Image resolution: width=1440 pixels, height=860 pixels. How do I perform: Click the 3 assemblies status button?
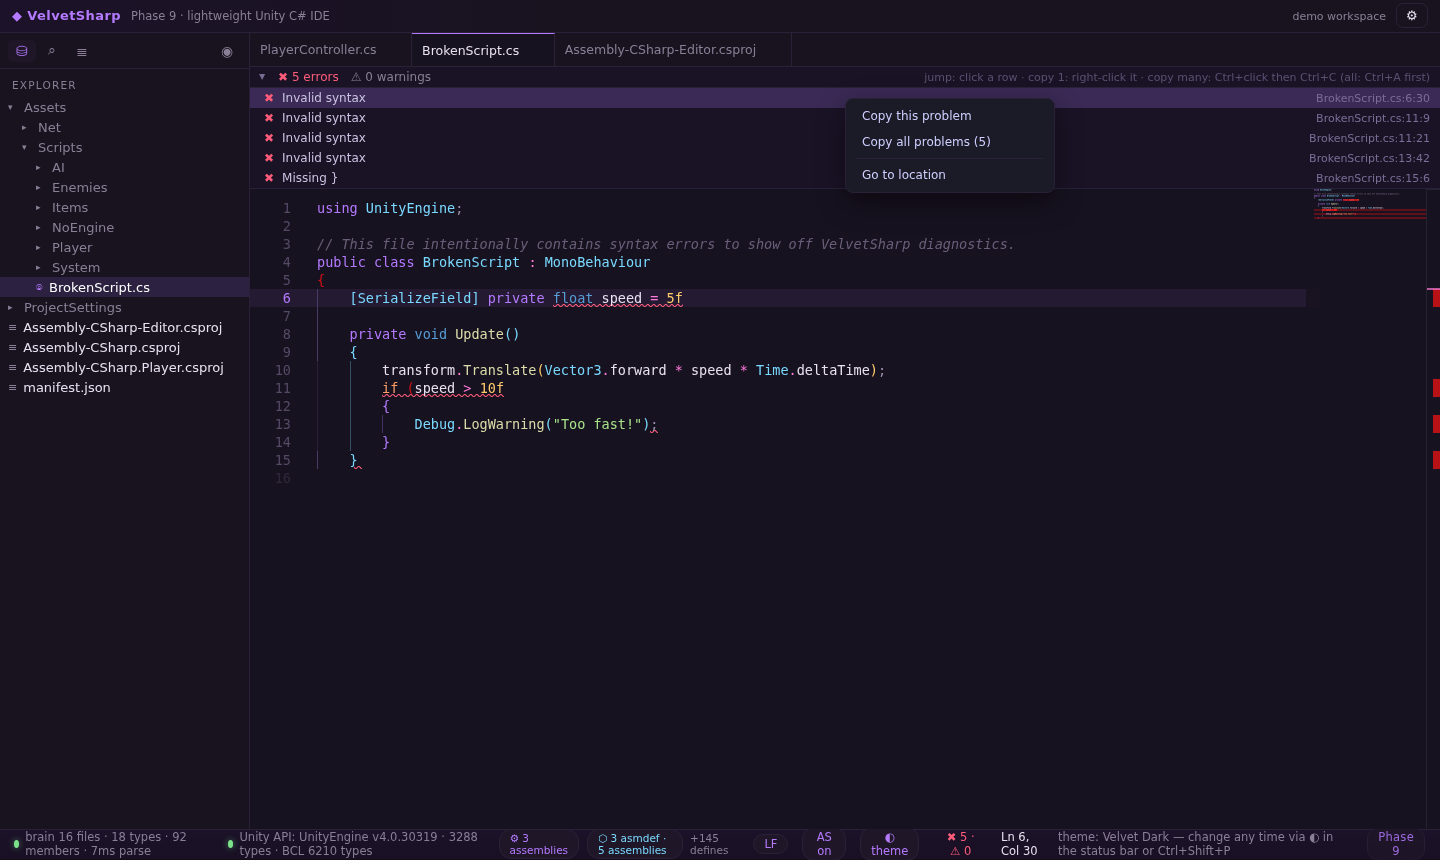pos(539,844)
